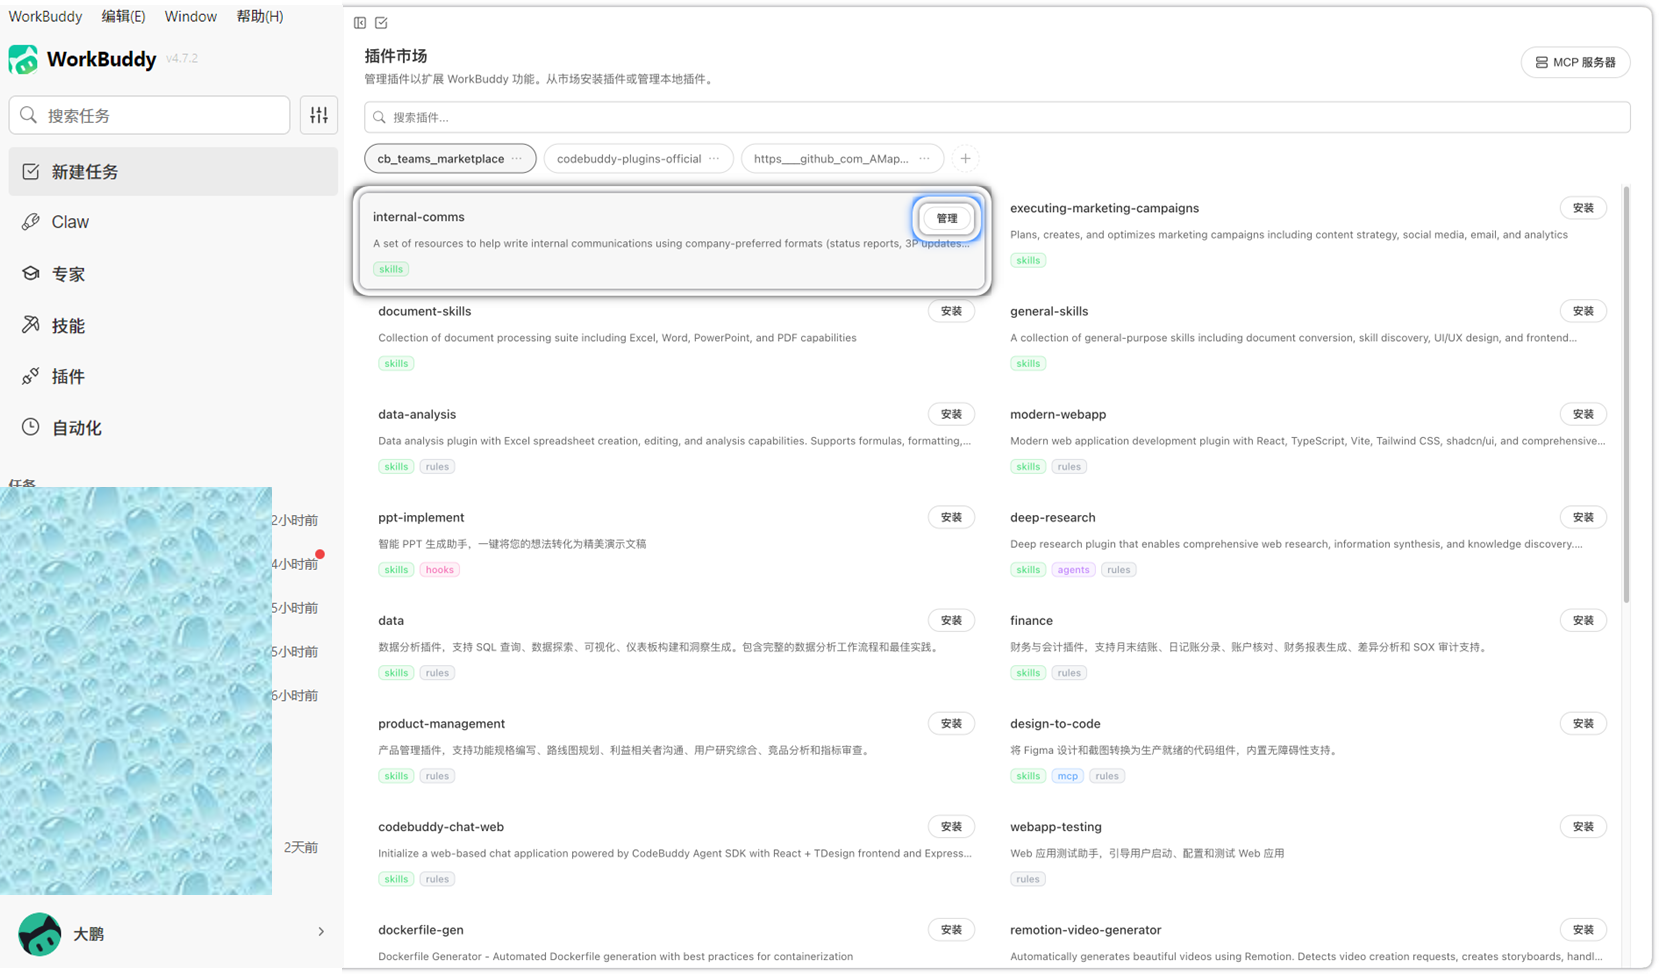Install the remotion-video-generator plugin
Image resolution: width=1659 pixels, height=975 pixels.
(1583, 929)
